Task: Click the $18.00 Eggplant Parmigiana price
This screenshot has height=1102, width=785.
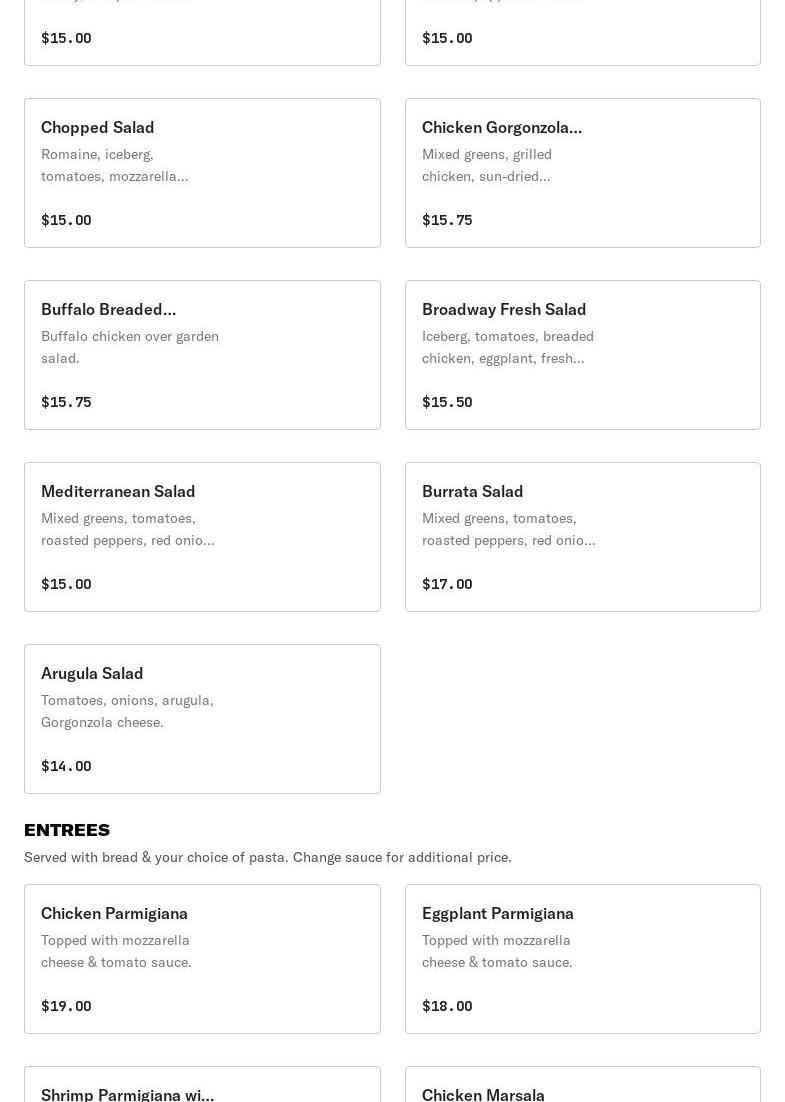Action: coord(447,1006)
